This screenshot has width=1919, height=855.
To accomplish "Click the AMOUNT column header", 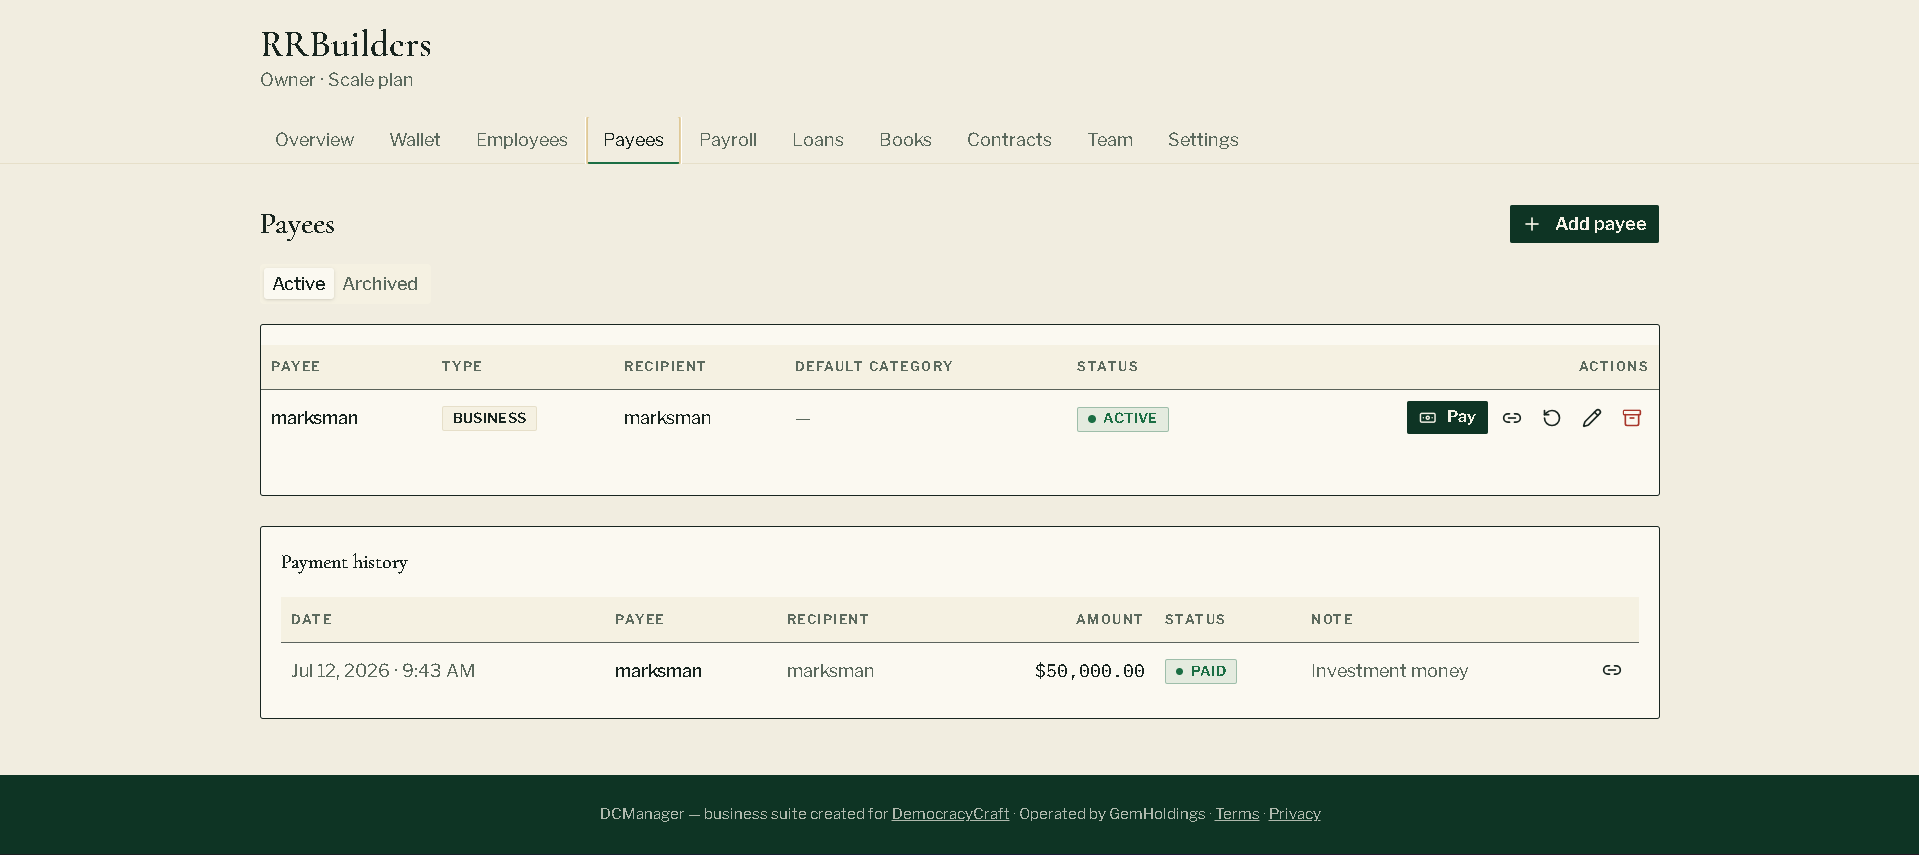I will tap(1109, 619).
